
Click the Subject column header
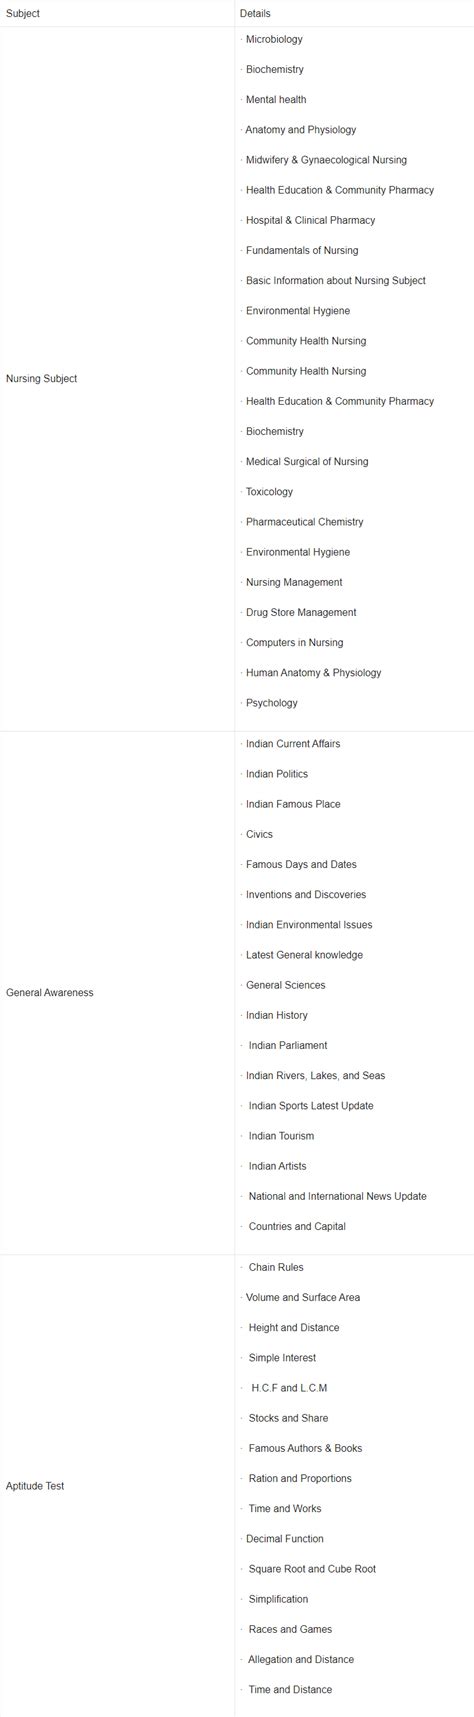[23, 14]
